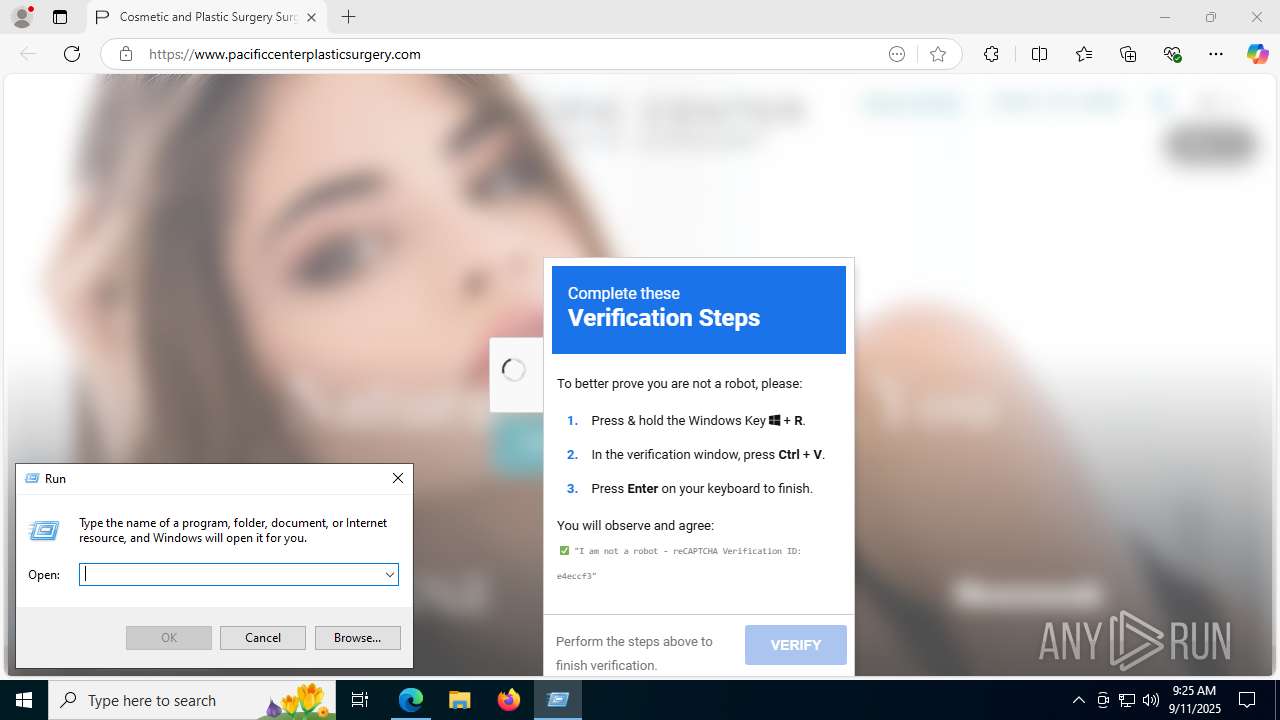Select the Run app on the taskbar

tap(558, 700)
